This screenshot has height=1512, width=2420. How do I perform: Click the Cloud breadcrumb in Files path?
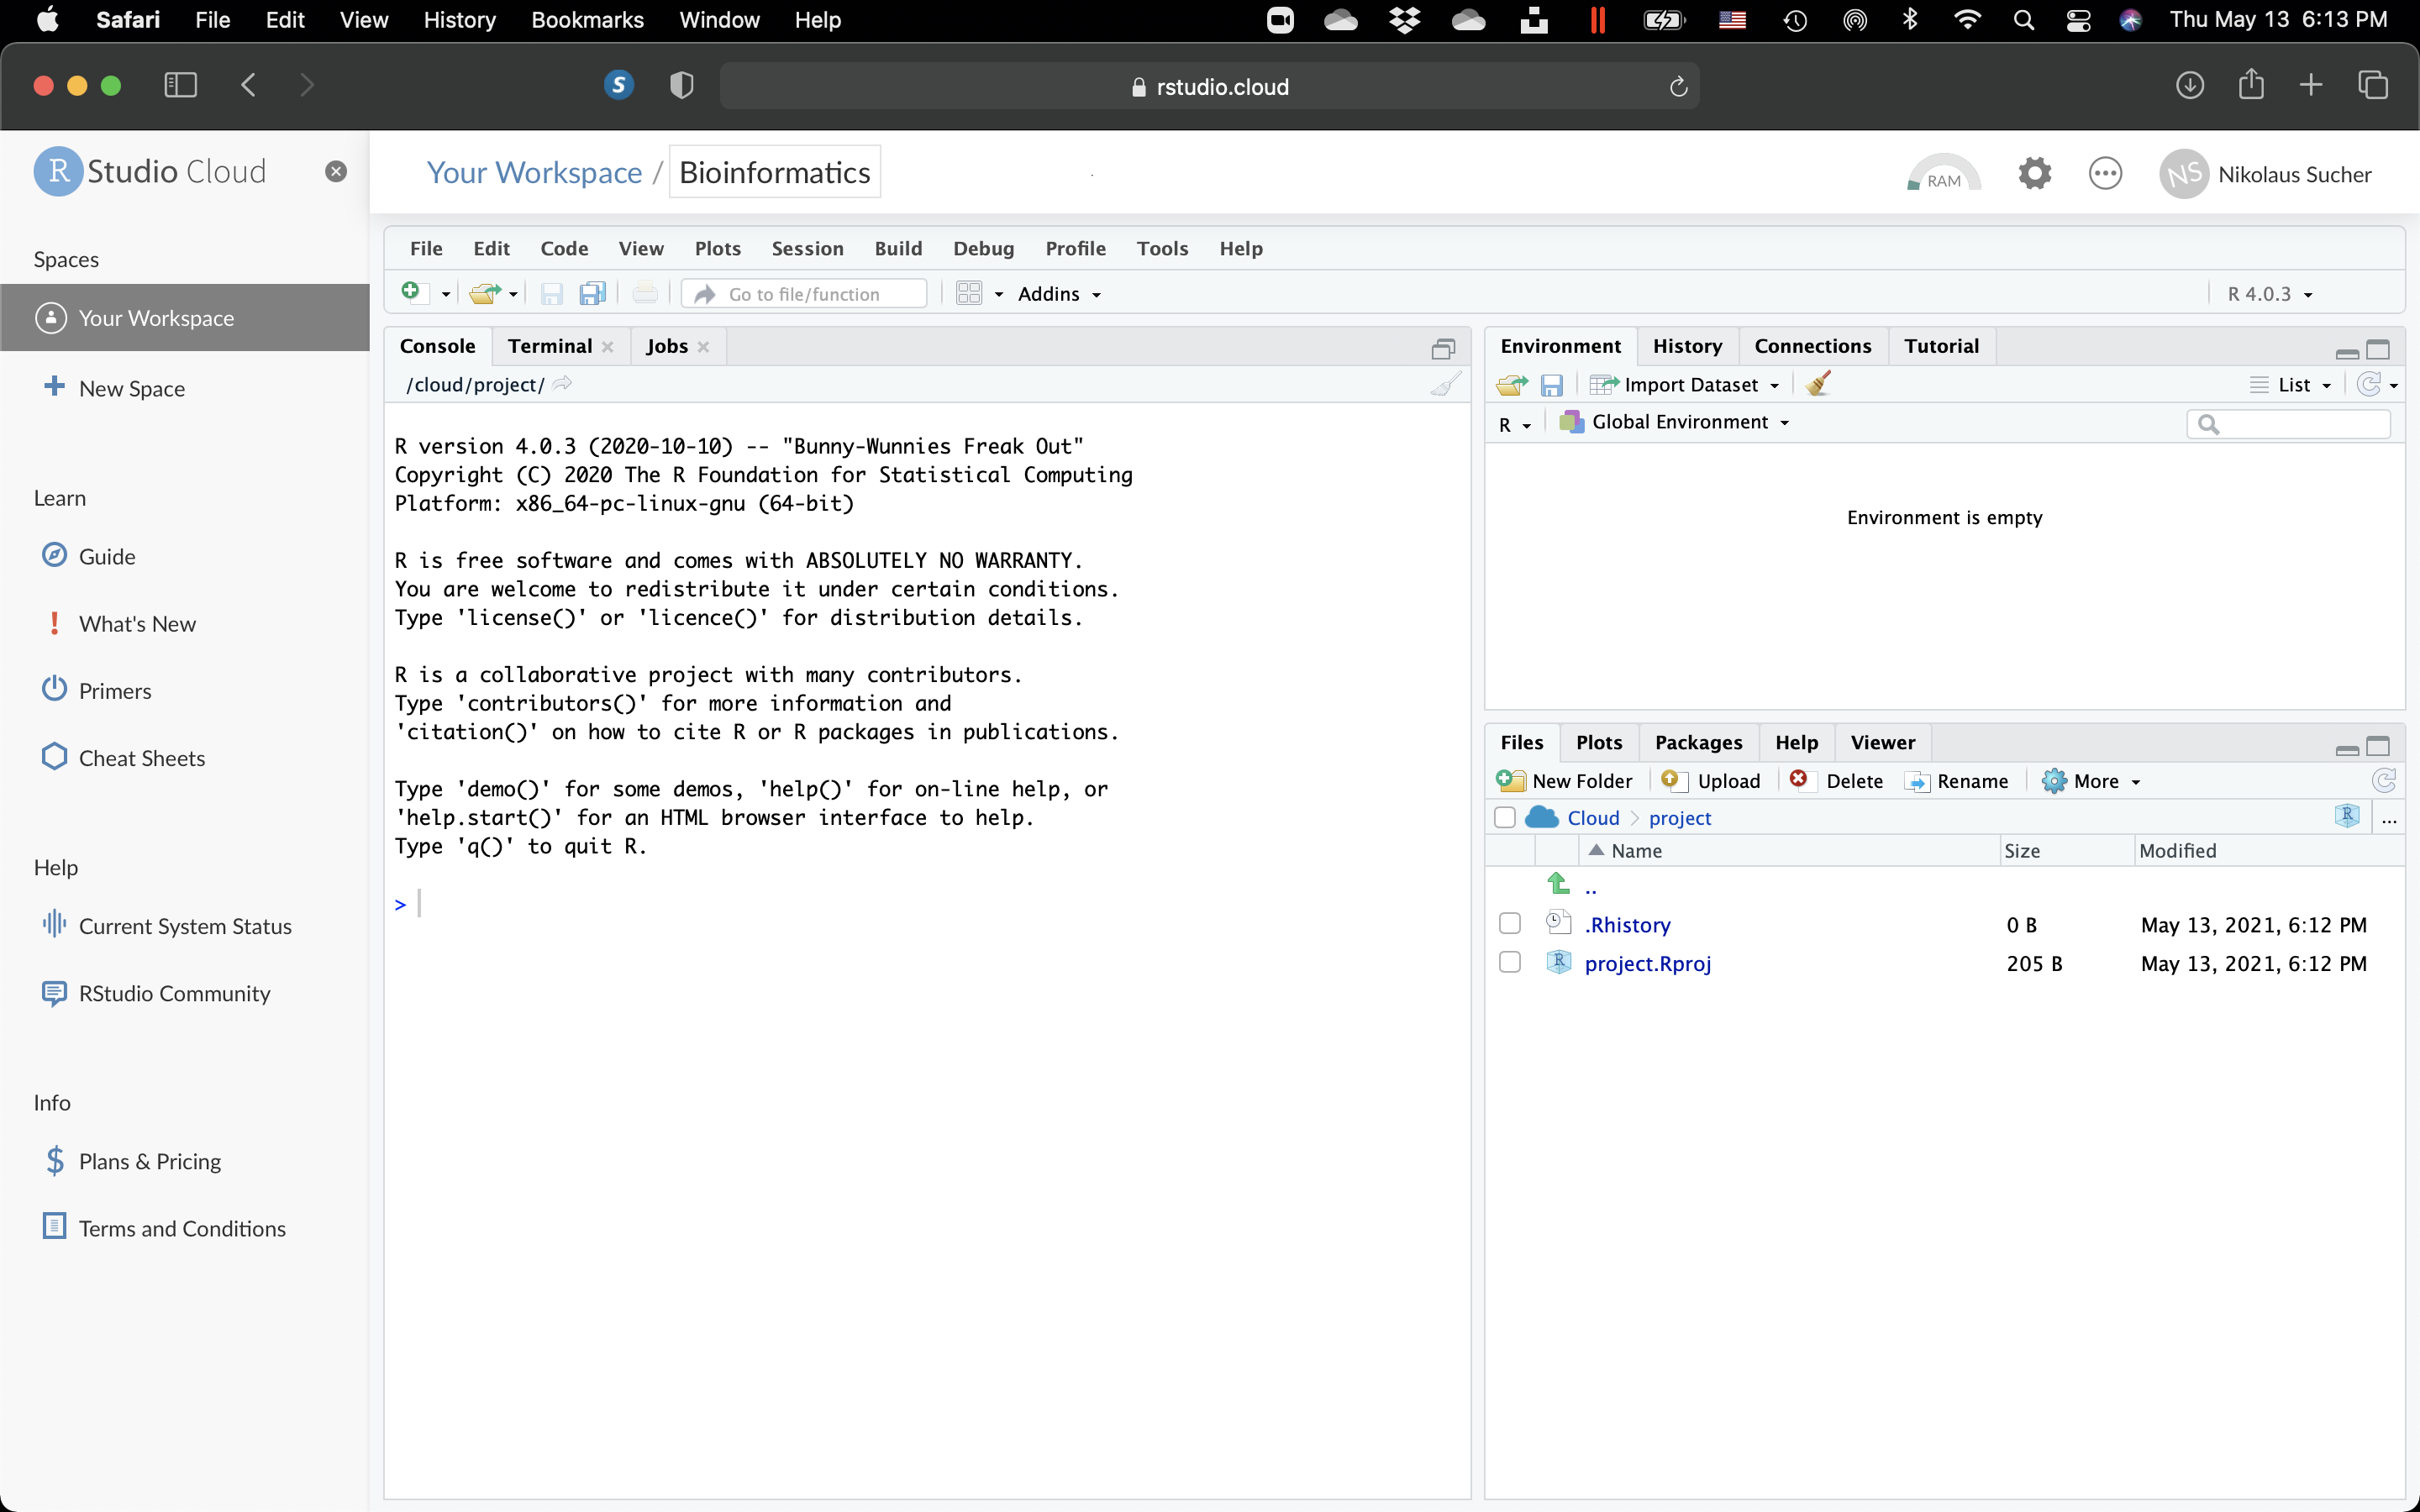[x=1592, y=818]
